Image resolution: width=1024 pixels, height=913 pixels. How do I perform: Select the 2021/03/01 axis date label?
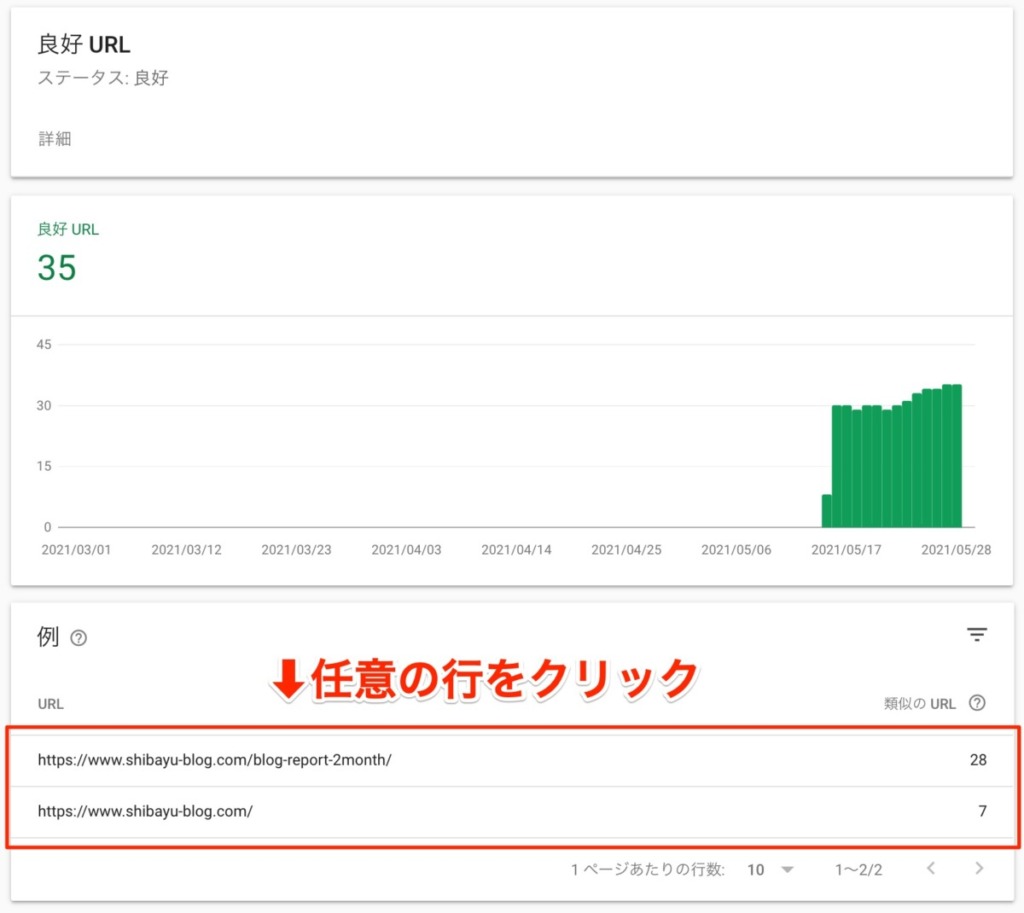point(76,550)
